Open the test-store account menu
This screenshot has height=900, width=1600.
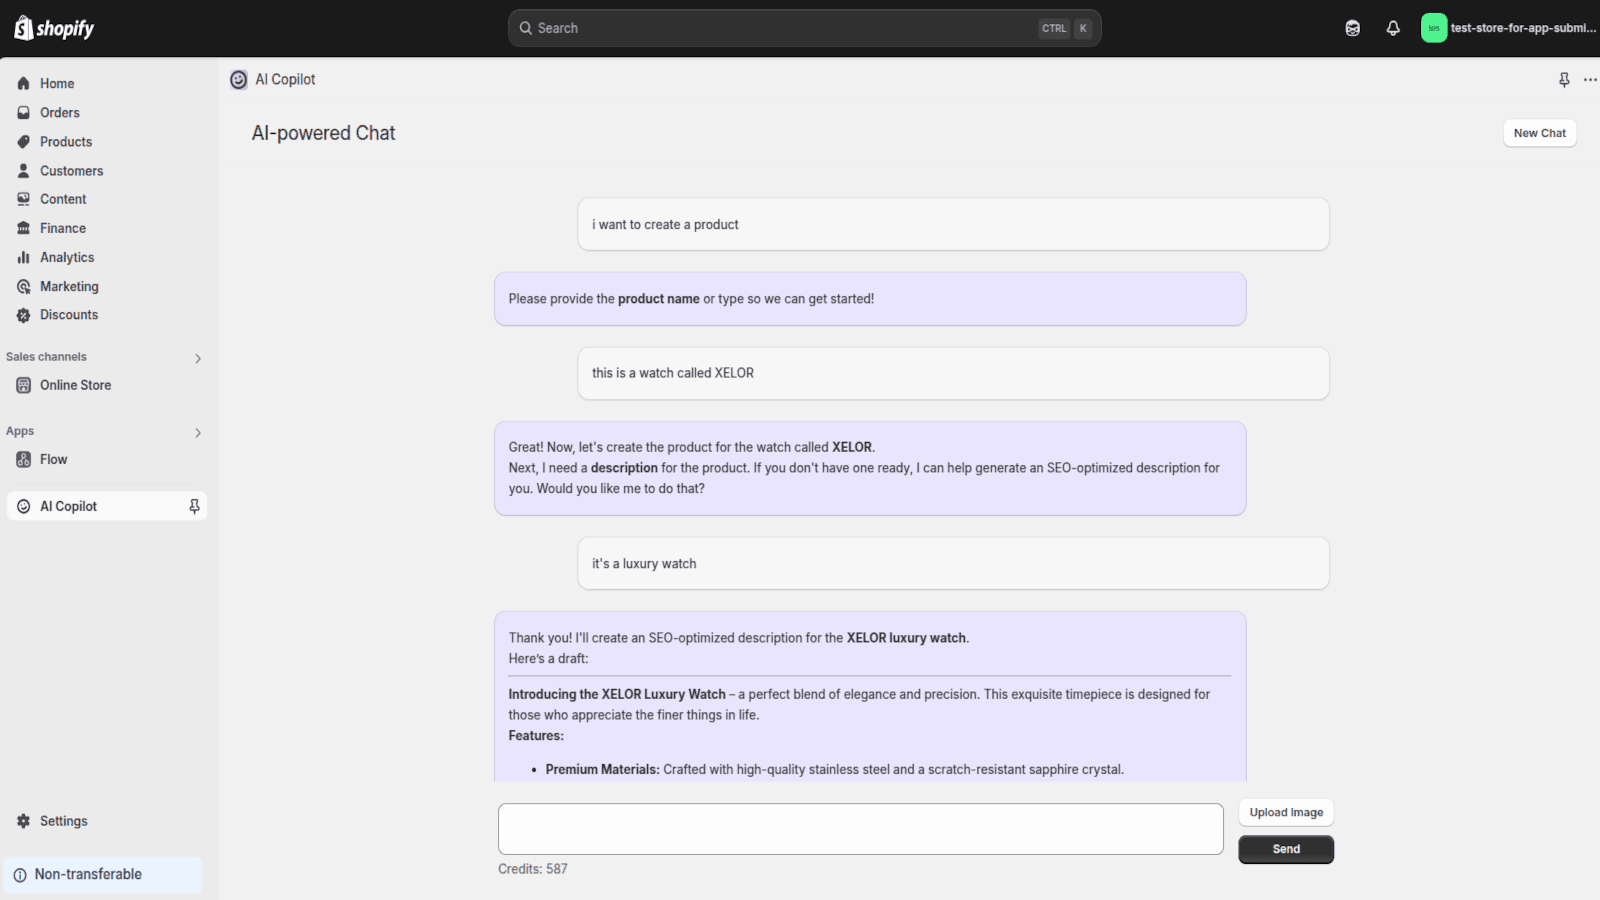click(1508, 28)
